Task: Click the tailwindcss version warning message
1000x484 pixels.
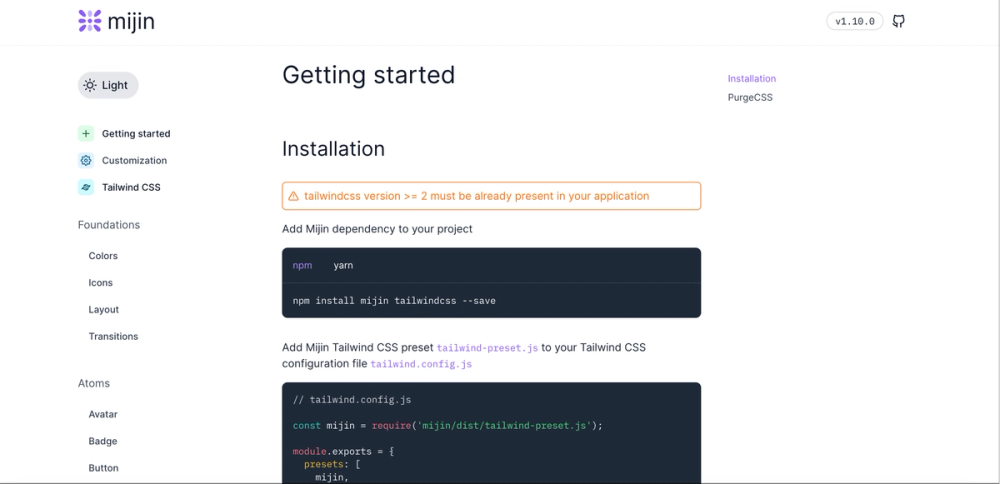Action: tap(476, 196)
